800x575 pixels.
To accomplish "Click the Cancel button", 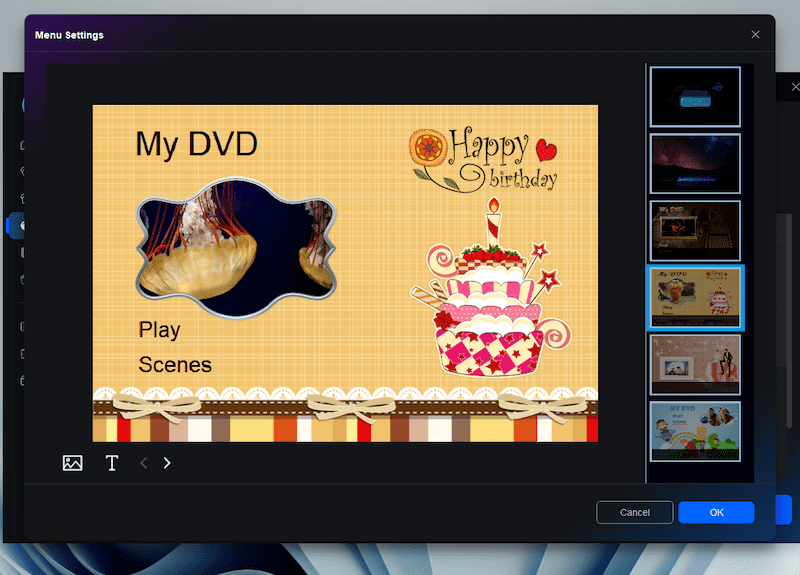I will click(635, 512).
